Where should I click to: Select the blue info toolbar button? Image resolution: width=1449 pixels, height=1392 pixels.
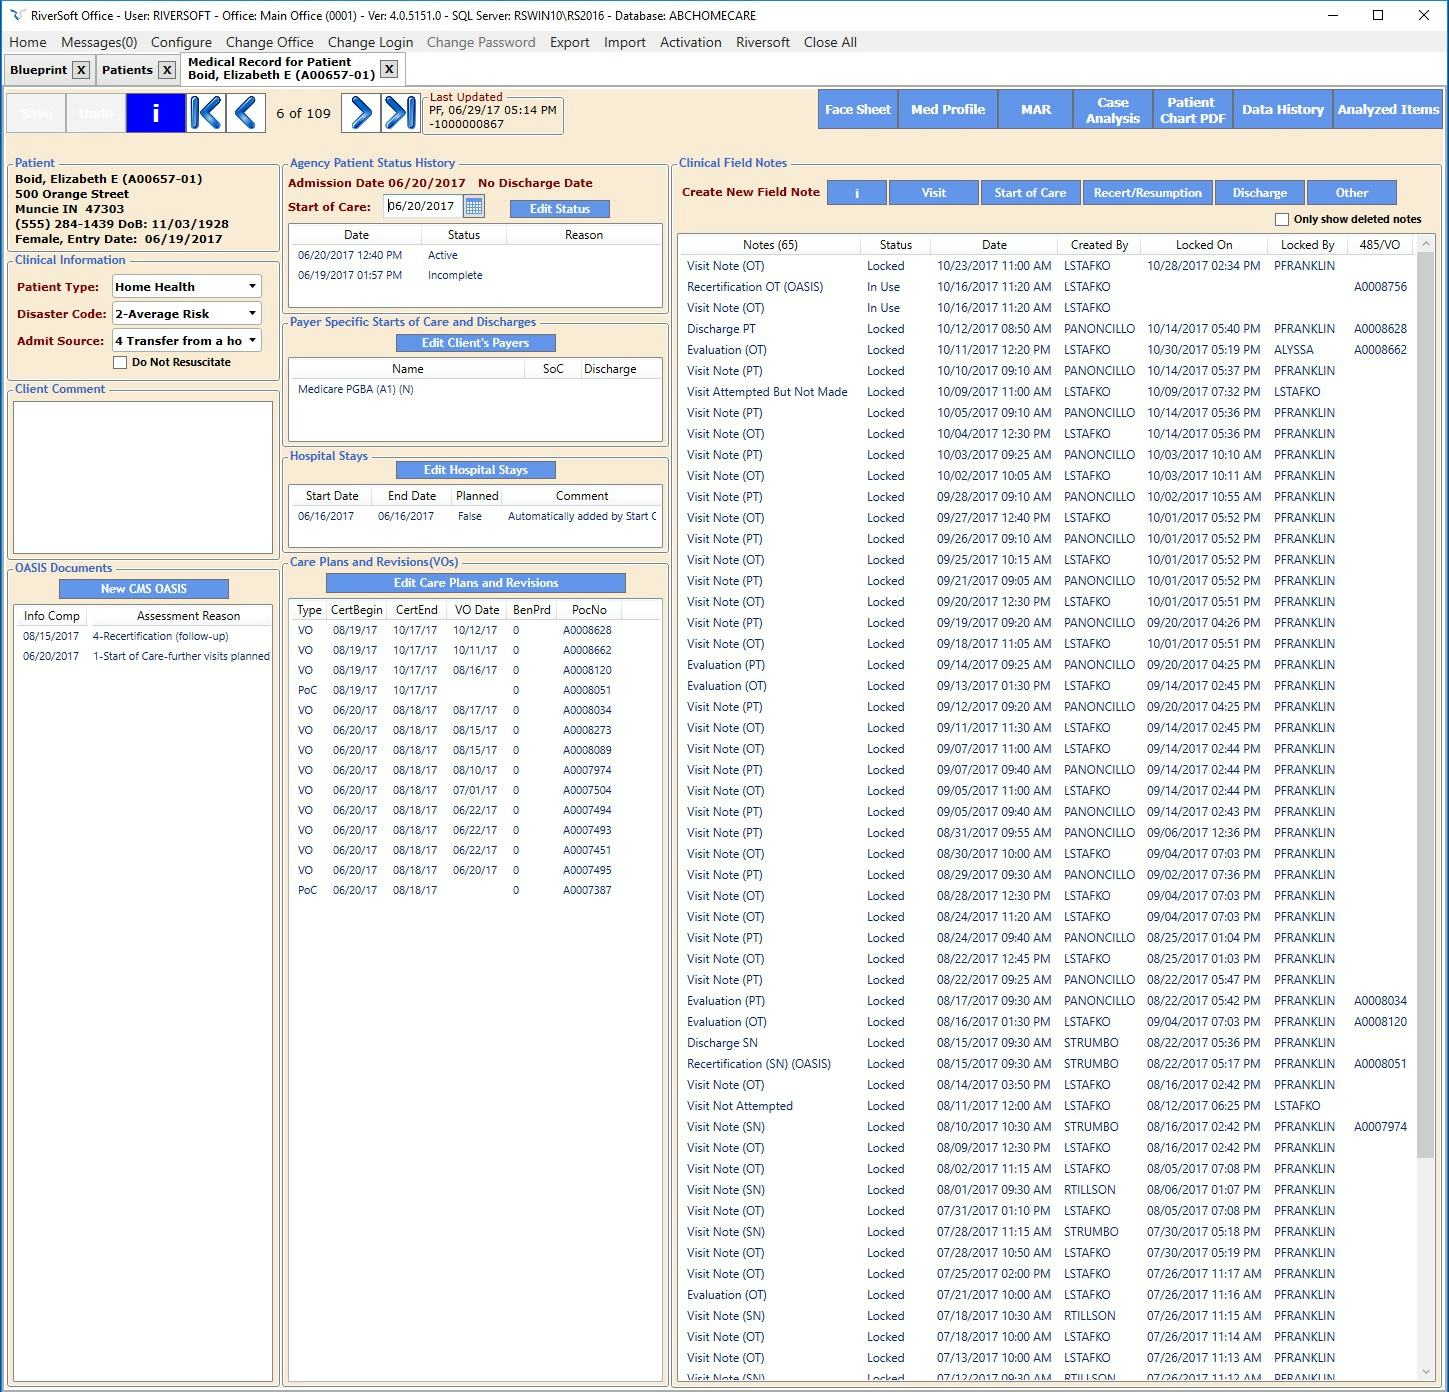pos(155,113)
